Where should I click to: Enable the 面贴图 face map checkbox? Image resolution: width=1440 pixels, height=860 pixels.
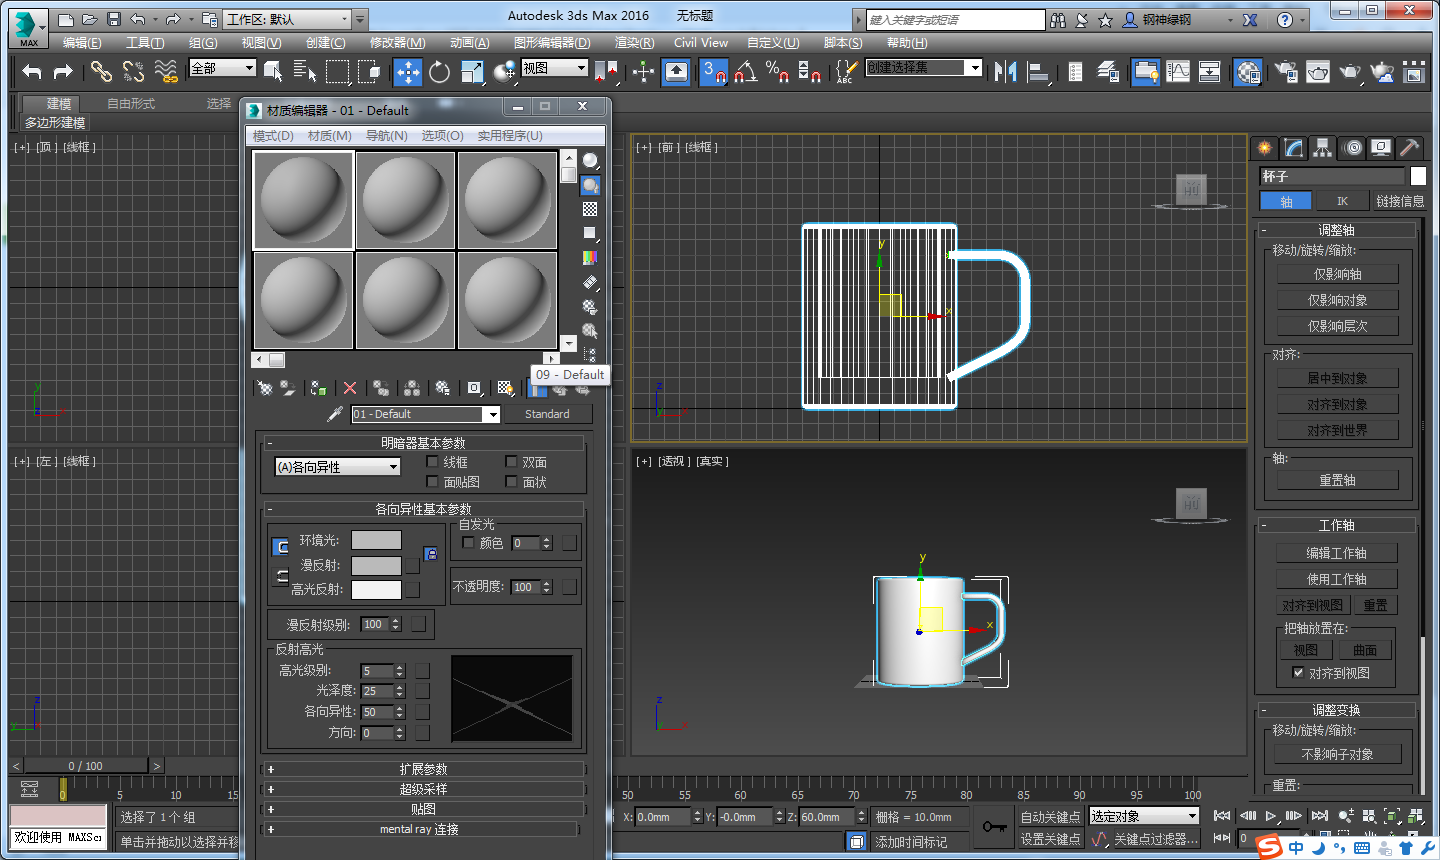pos(433,482)
